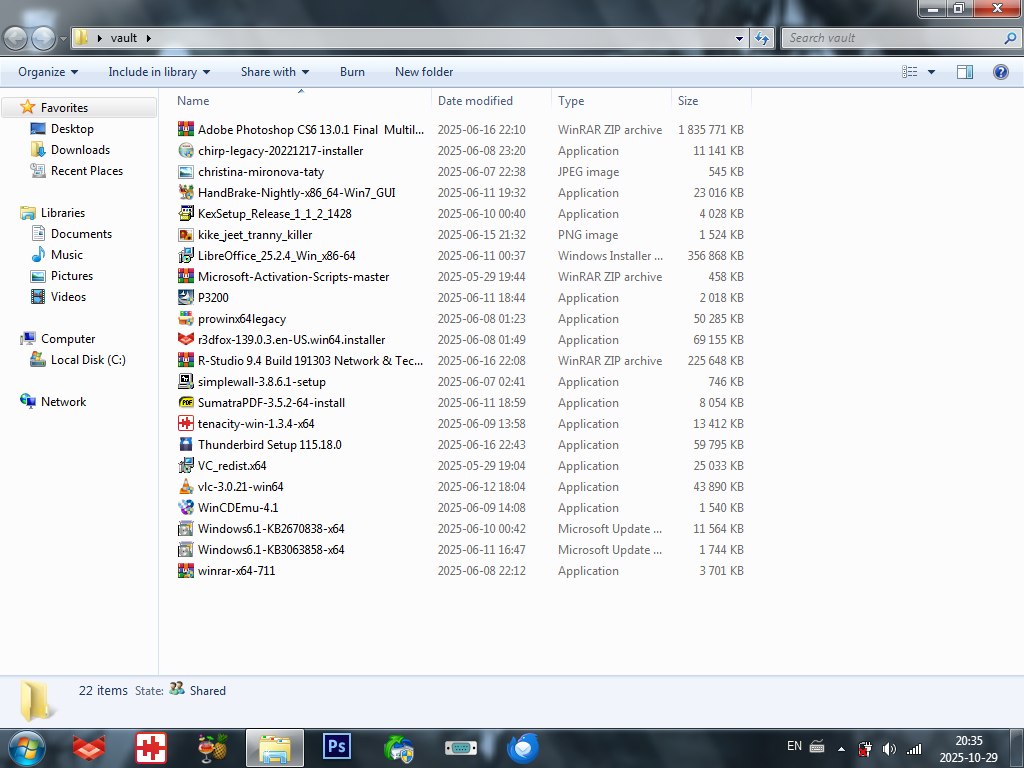The image size is (1024, 768).
Task: Click the magnifier icon in the search box
Action: [x=1010, y=39]
